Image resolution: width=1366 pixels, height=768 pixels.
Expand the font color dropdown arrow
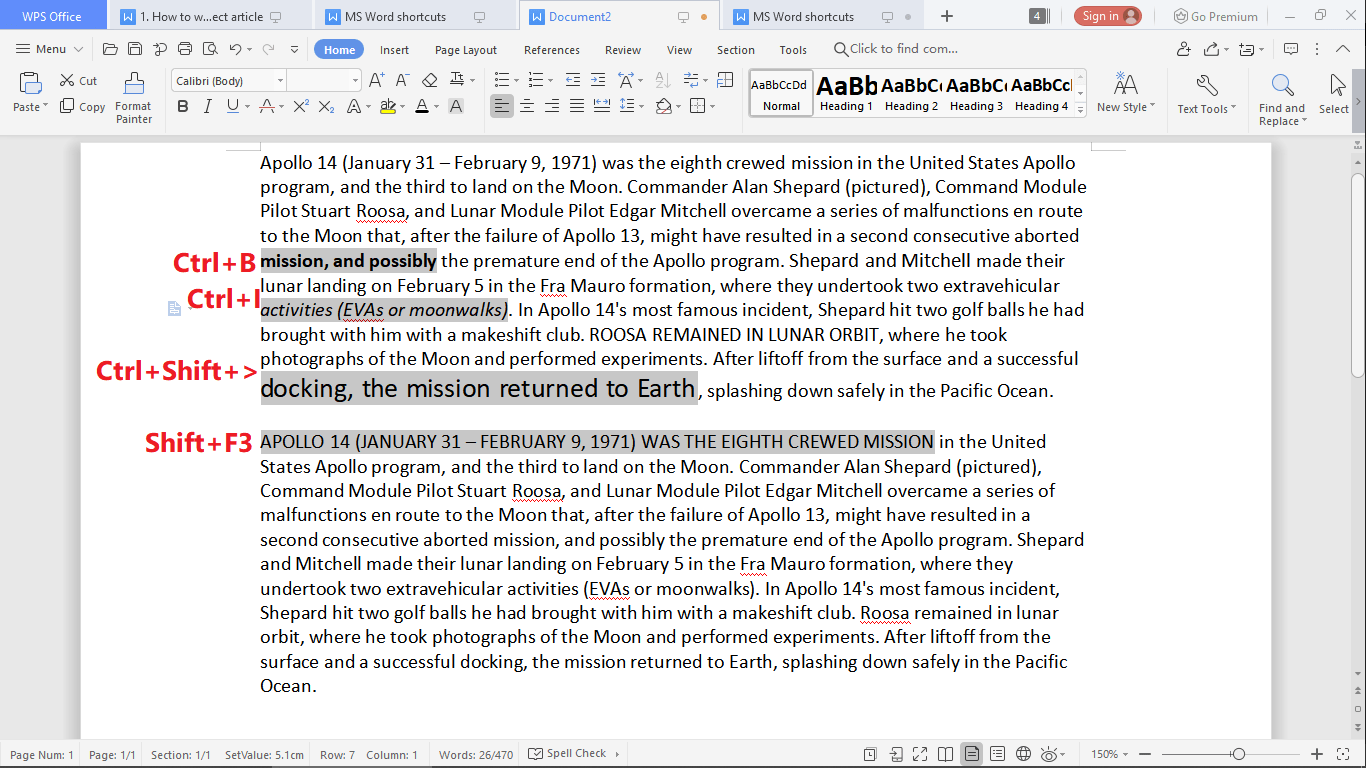click(x=436, y=106)
